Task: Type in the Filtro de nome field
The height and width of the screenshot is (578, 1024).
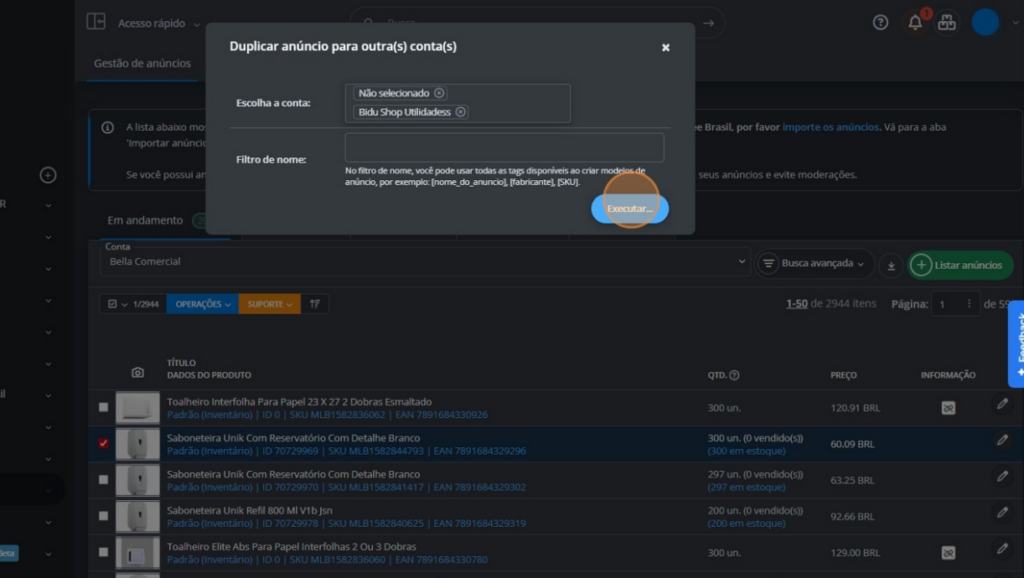Action: tap(504, 148)
